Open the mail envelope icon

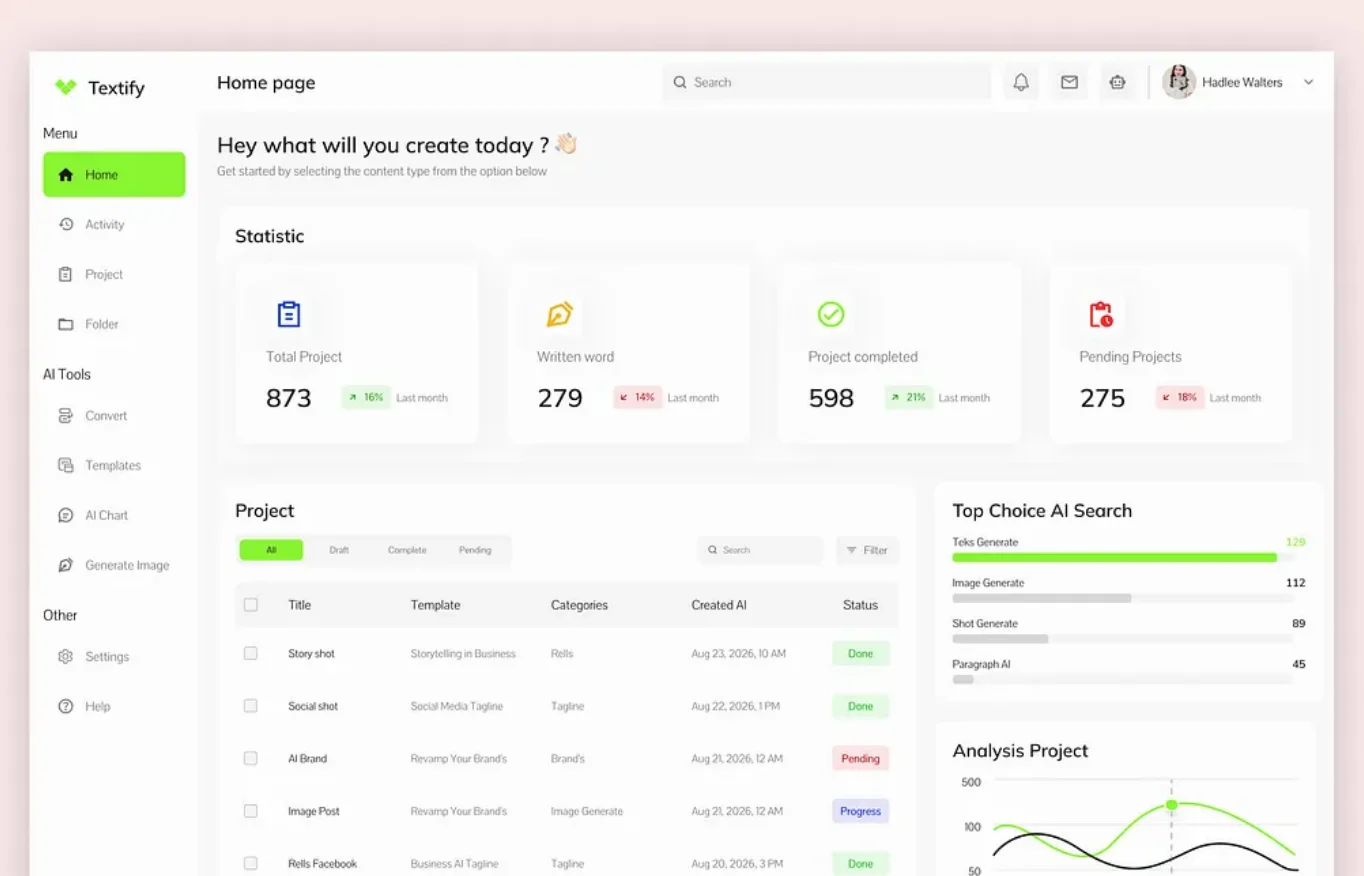point(1069,82)
